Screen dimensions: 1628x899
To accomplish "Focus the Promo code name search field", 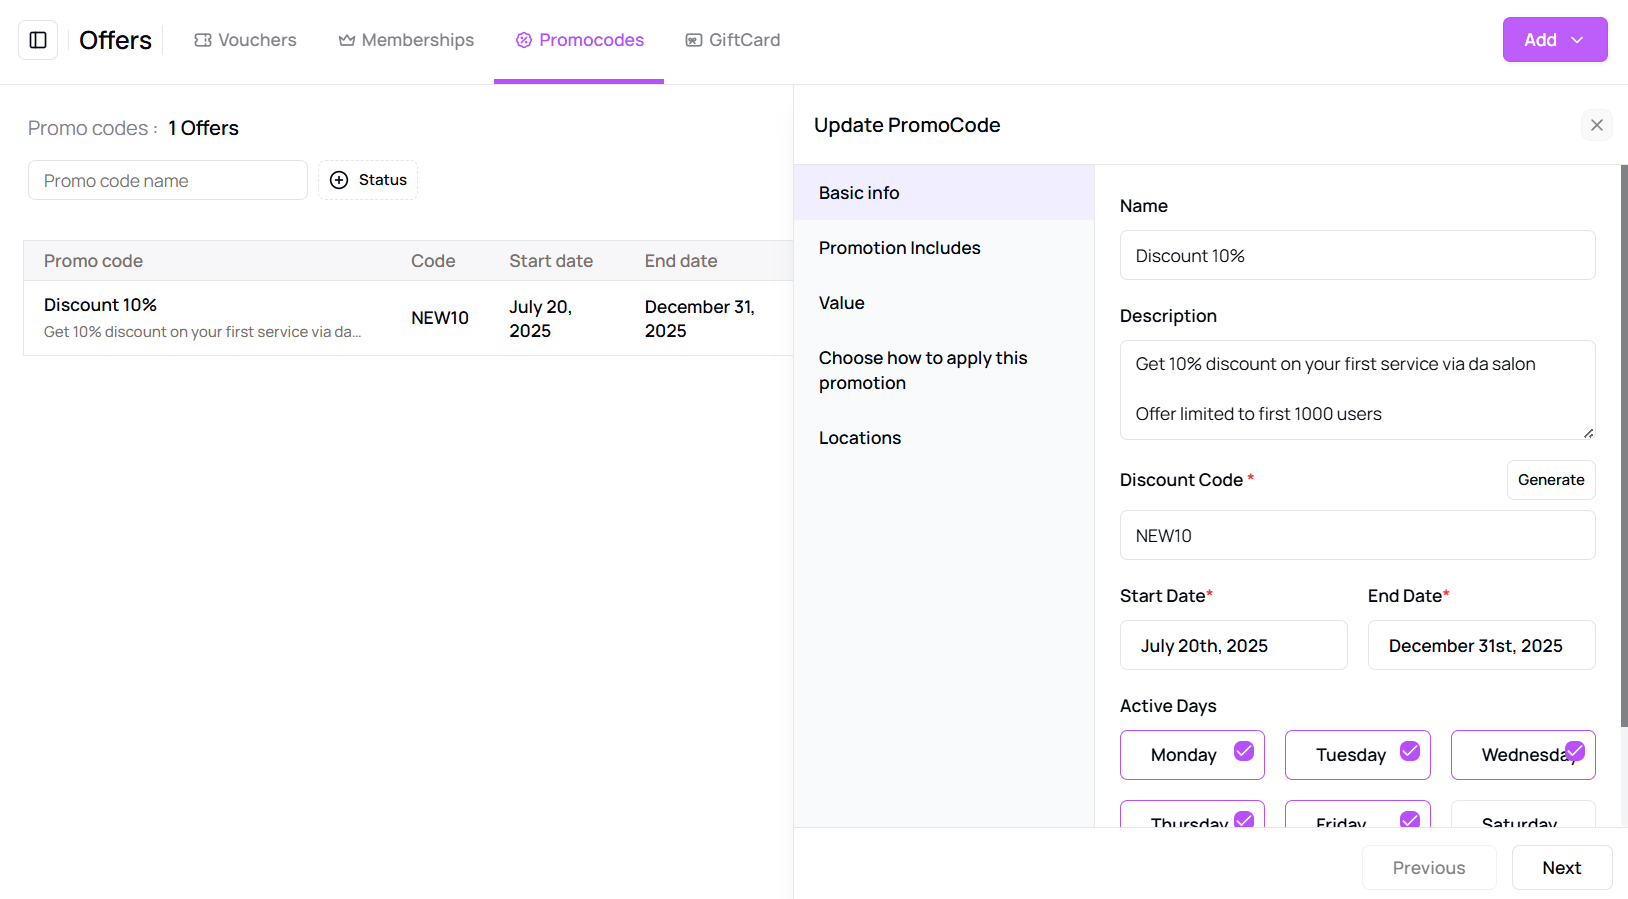I will point(168,180).
